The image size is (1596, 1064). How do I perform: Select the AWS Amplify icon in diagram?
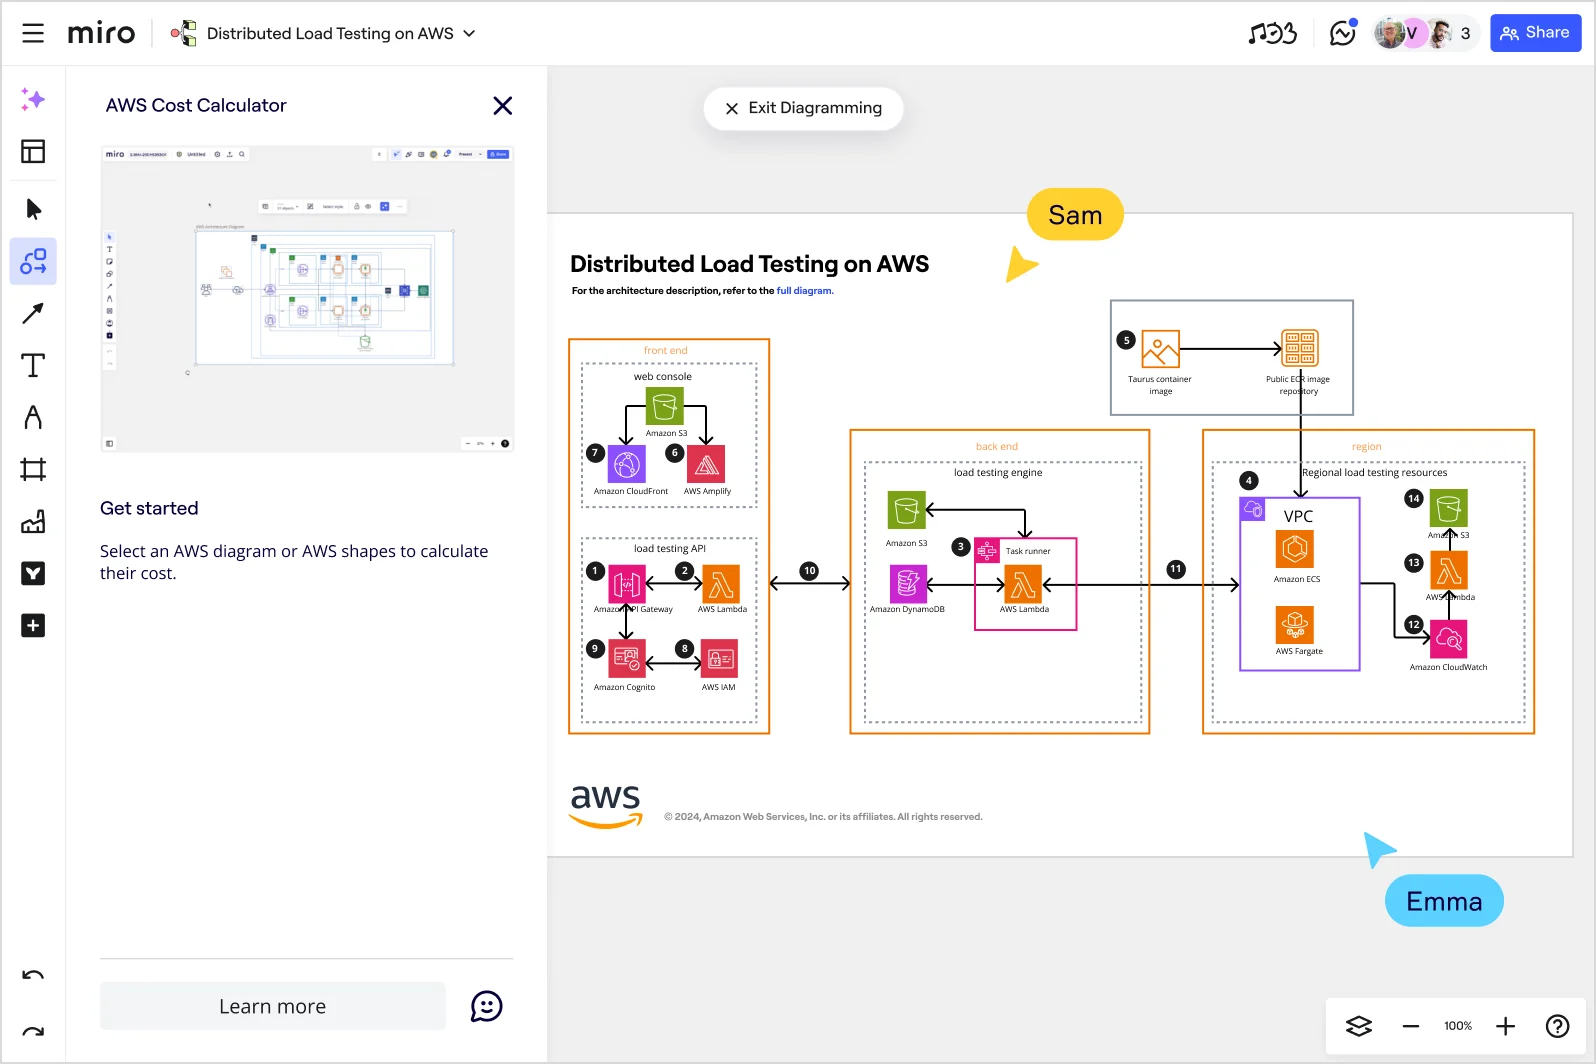click(x=706, y=464)
